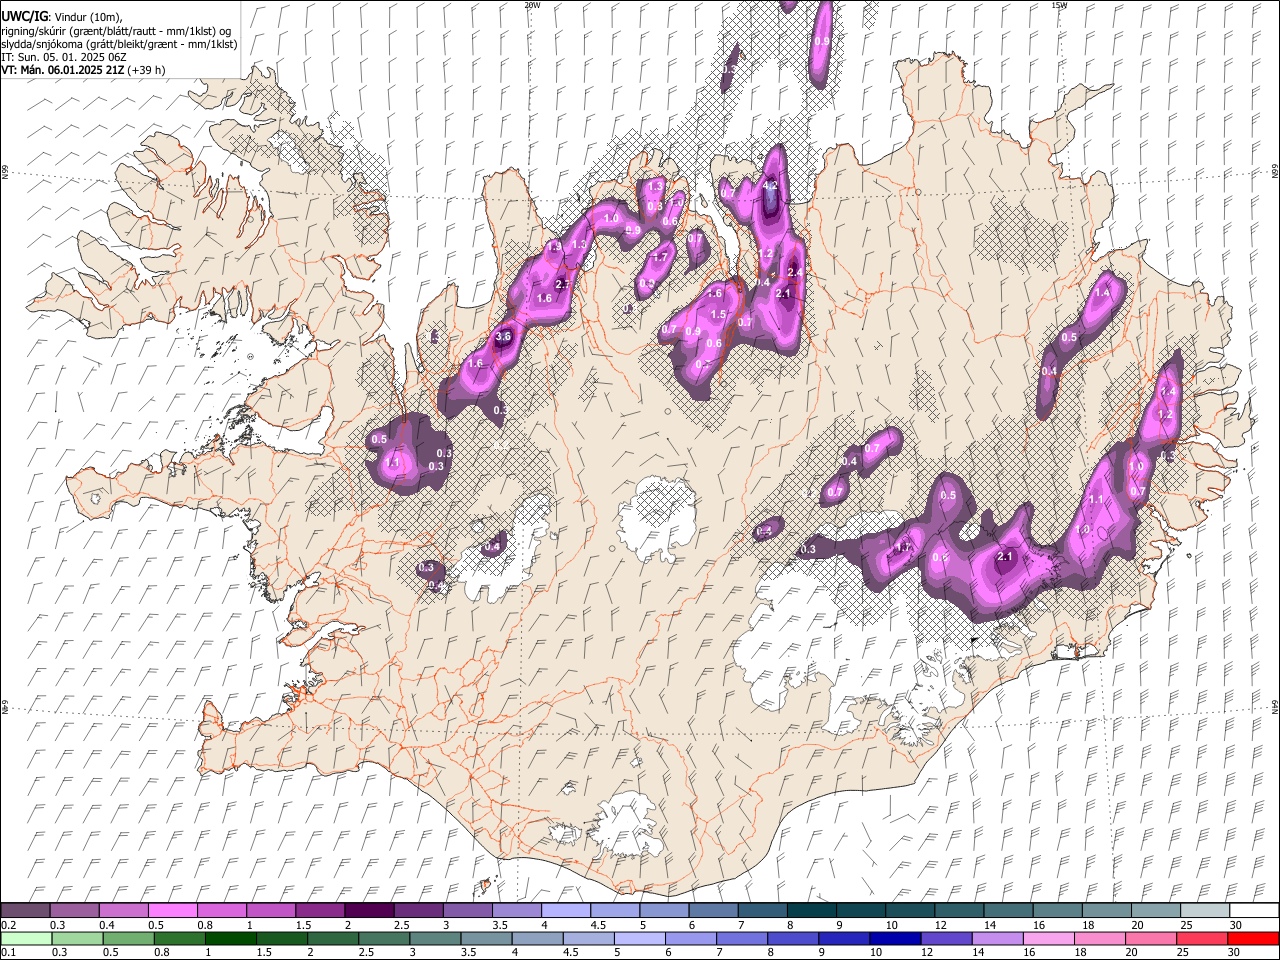Select the 0.3–0.4 purple snow scale swatch
The height and width of the screenshot is (960, 1280).
click(74, 910)
